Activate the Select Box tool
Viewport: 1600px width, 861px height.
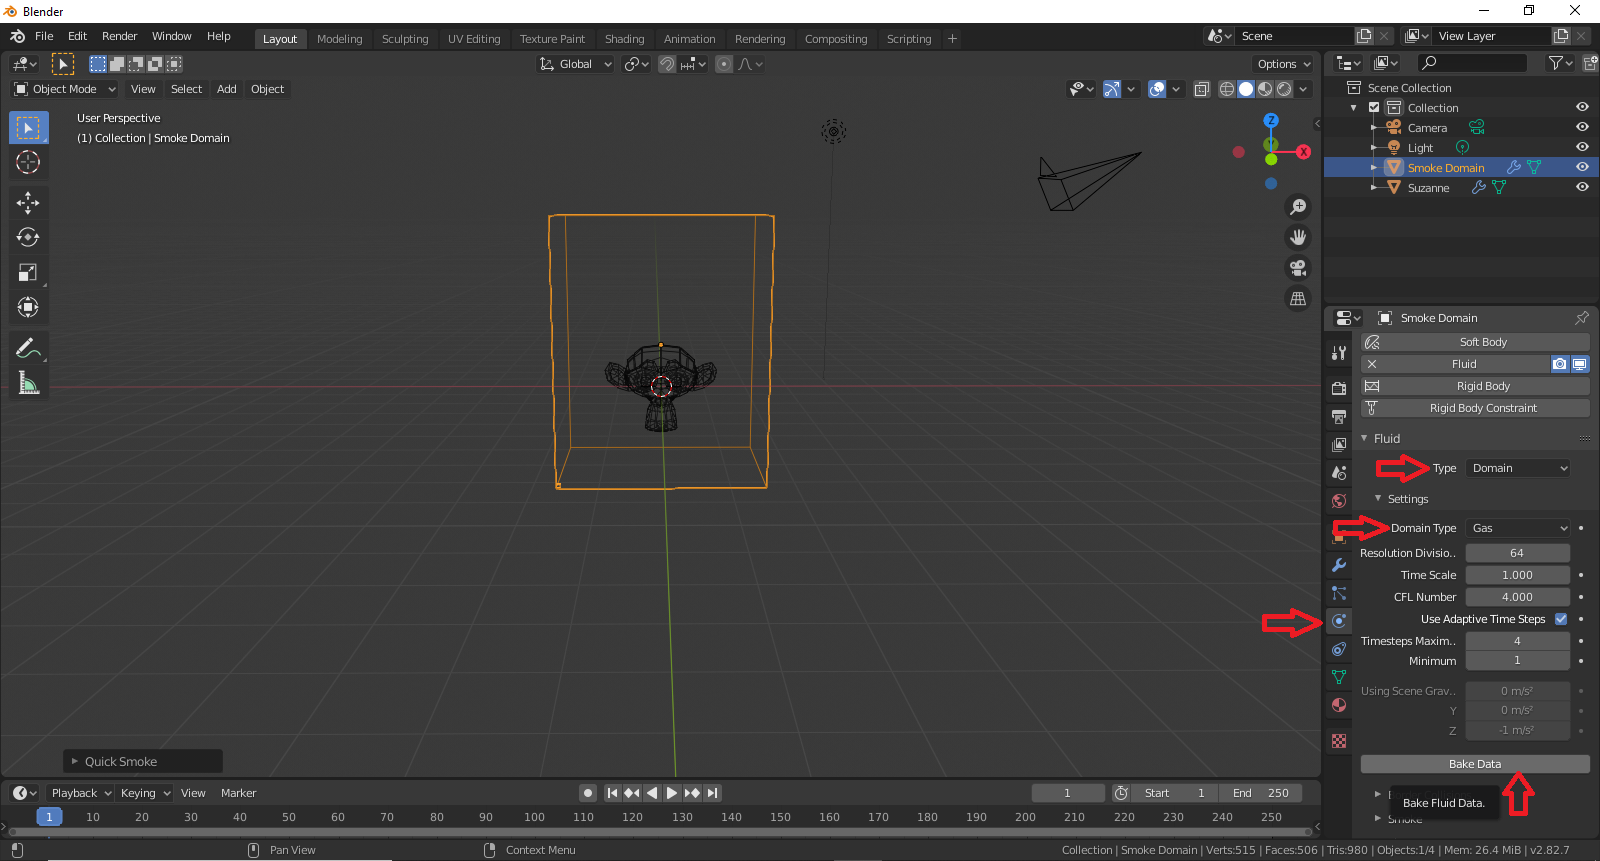[28, 128]
